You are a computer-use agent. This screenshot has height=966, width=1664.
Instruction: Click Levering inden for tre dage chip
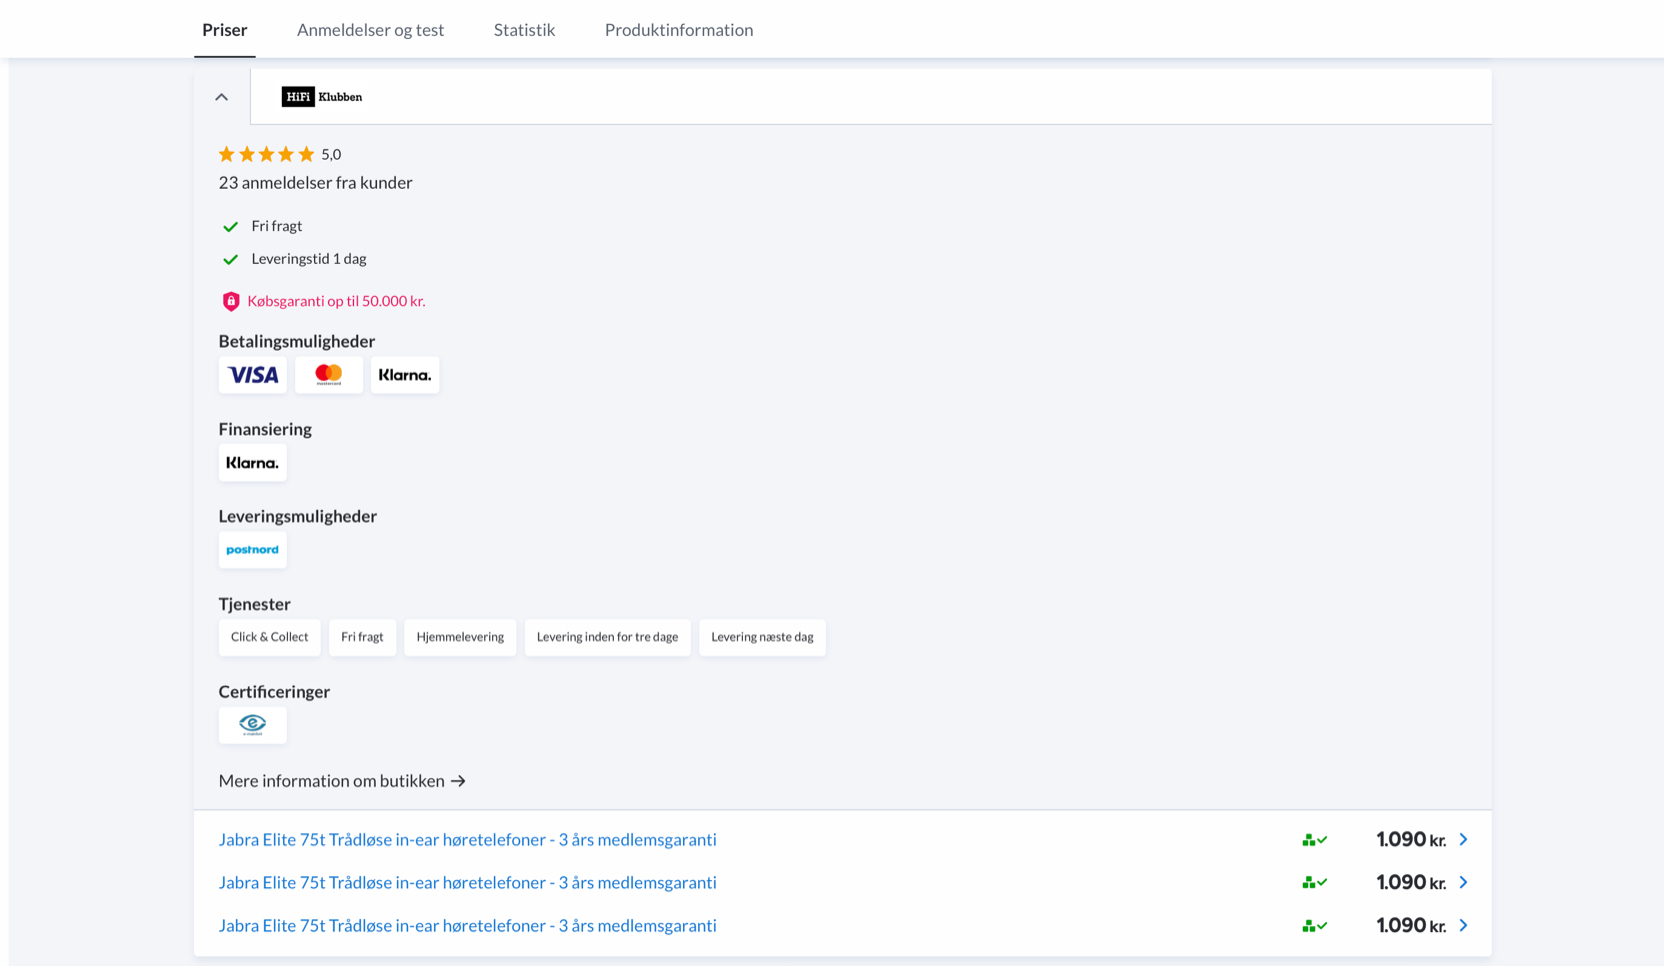(x=607, y=637)
